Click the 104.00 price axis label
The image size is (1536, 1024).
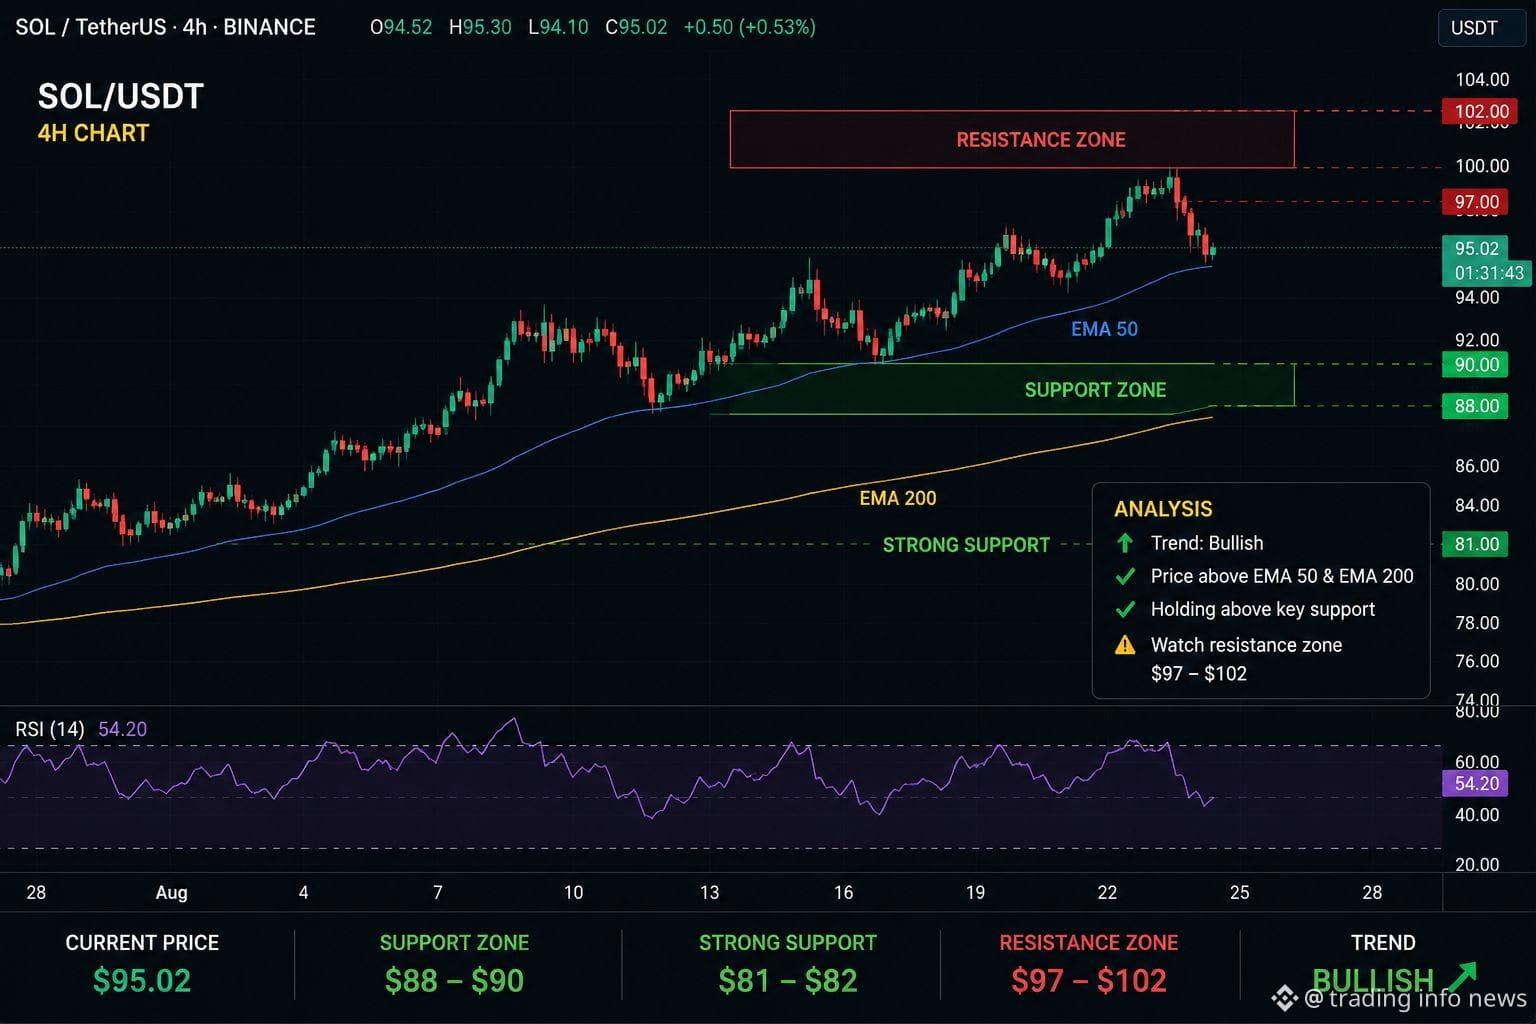[x=1482, y=80]
